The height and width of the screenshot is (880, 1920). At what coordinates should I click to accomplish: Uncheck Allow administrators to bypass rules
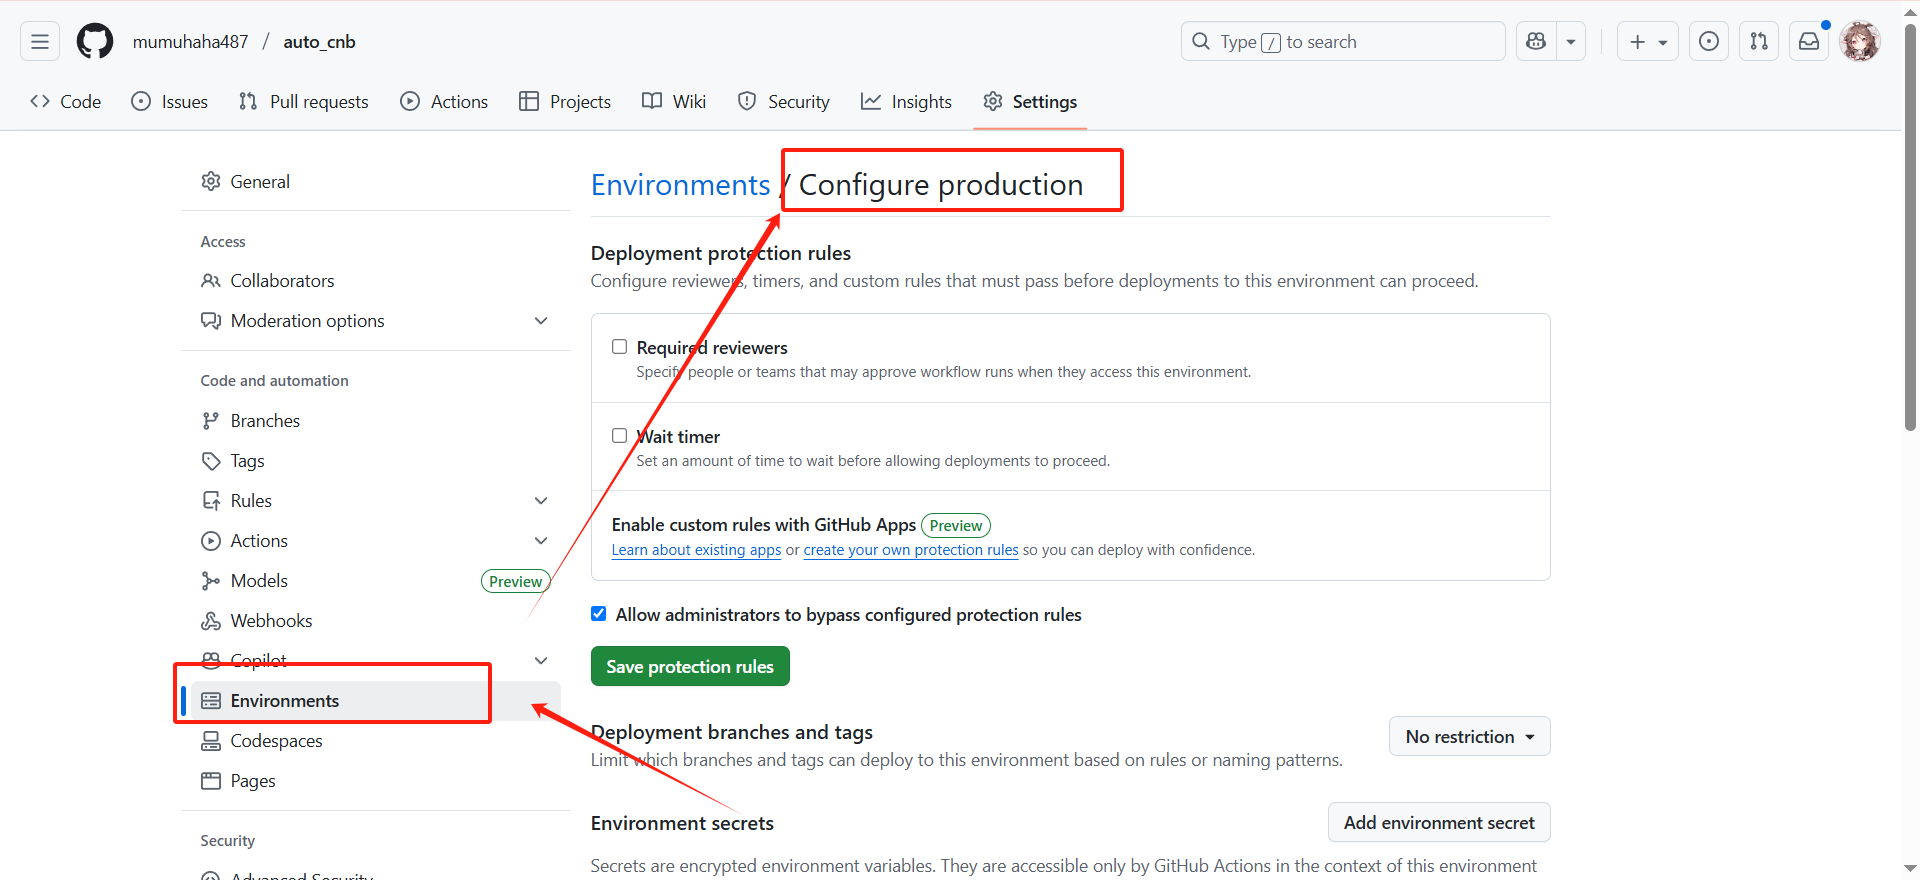tap(599, 614)
